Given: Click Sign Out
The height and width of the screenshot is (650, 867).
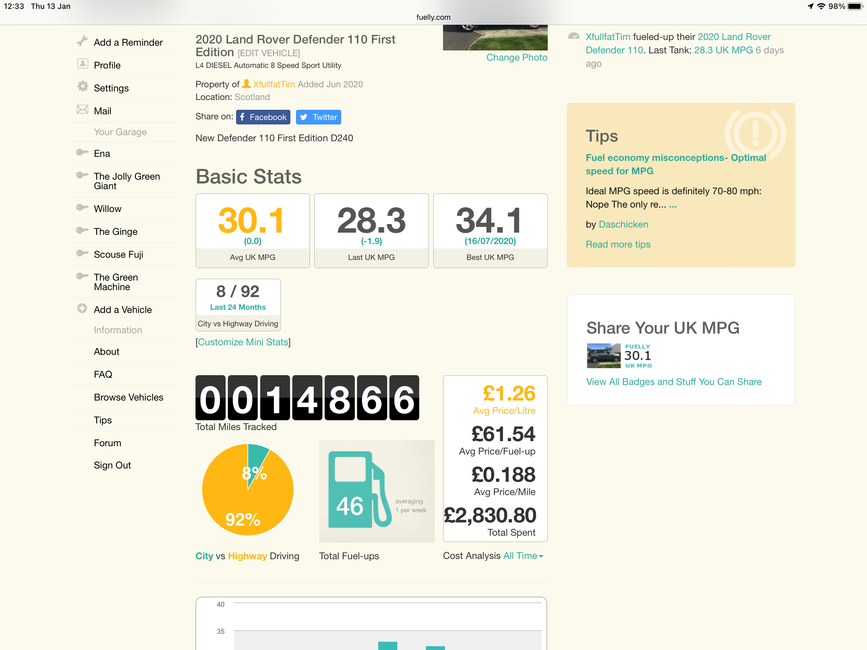Looking at the screenshot, I should click(112, 465).
